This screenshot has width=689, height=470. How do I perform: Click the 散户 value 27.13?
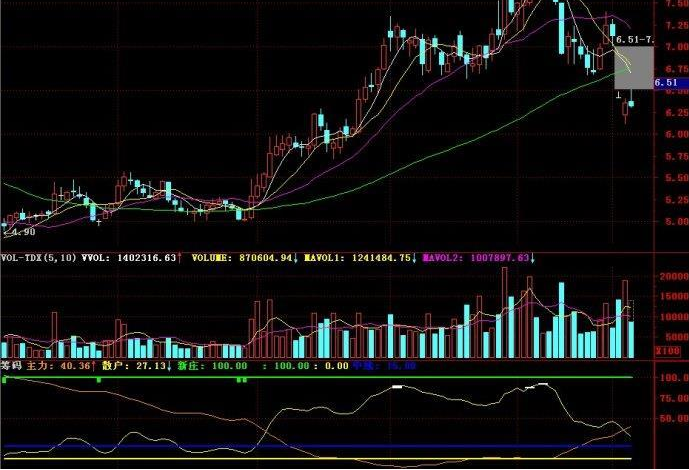coord(151,365)
